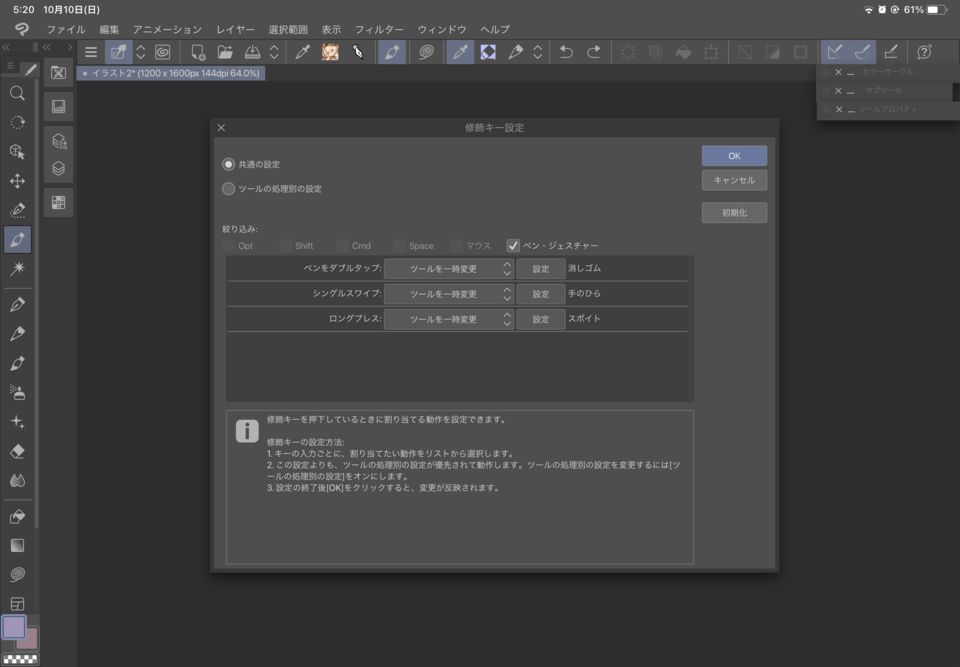The image size is (960, 667).
Task: Select the Airbrush spray tool
Action: 17,393
